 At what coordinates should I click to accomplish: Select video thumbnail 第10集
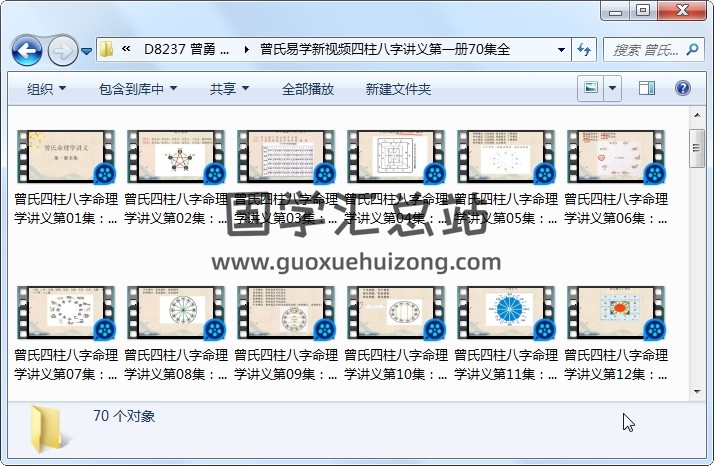pyautogui.click(x=396, y=312)
